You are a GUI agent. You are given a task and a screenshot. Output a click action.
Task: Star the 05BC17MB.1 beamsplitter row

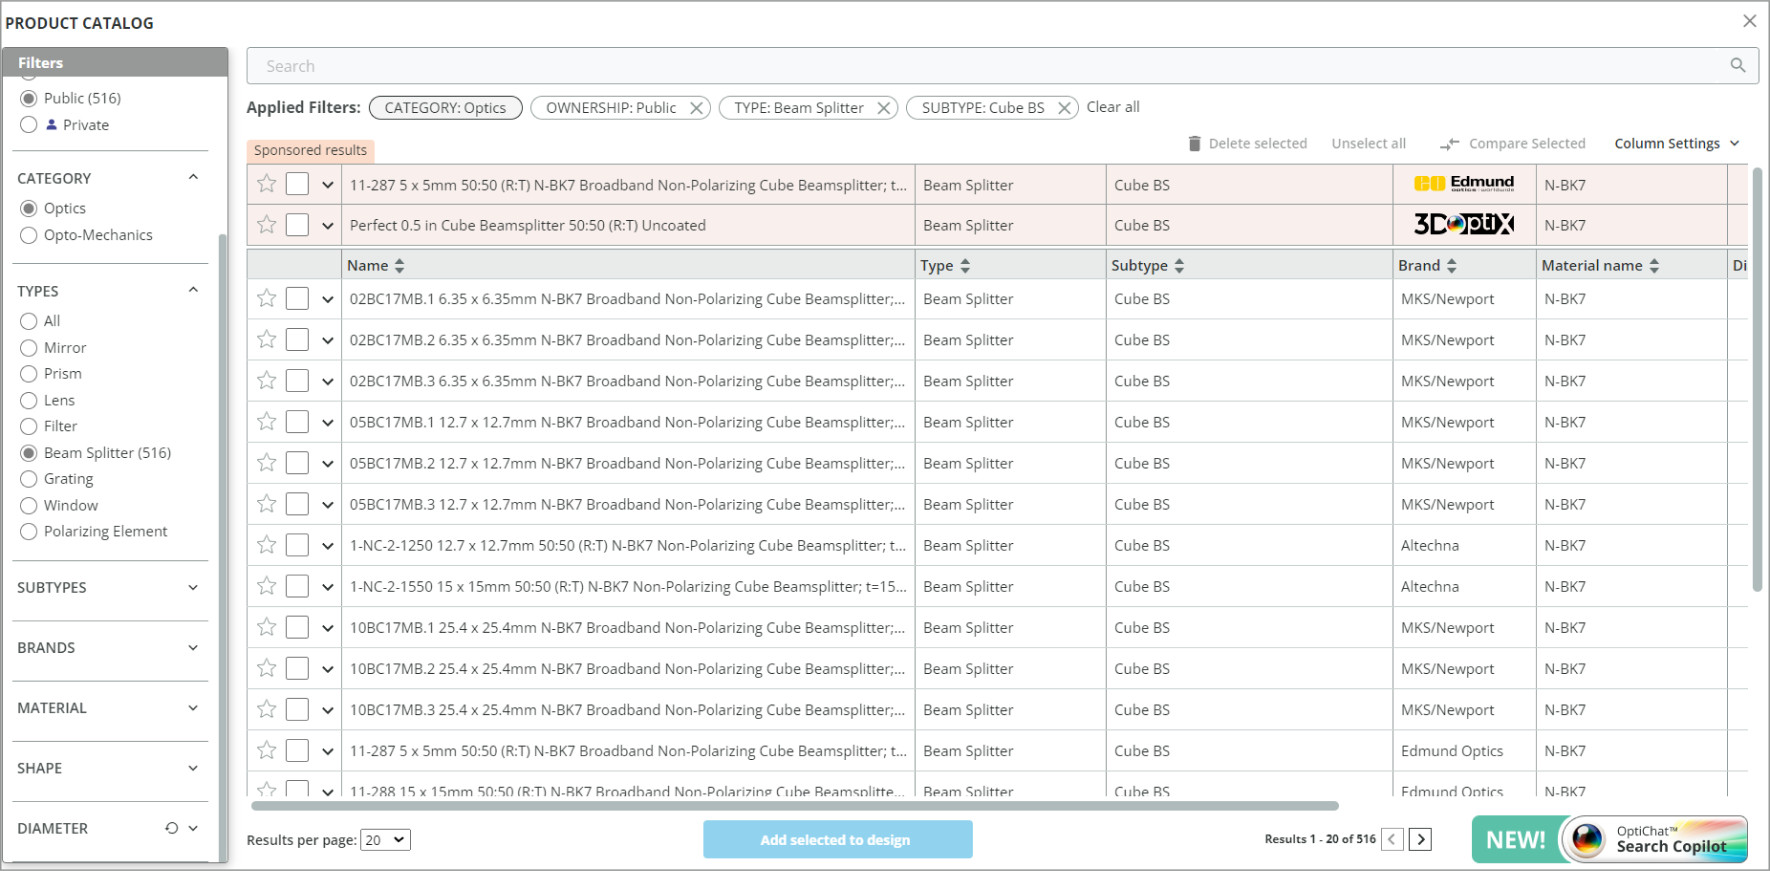click(x=266, y=422)
